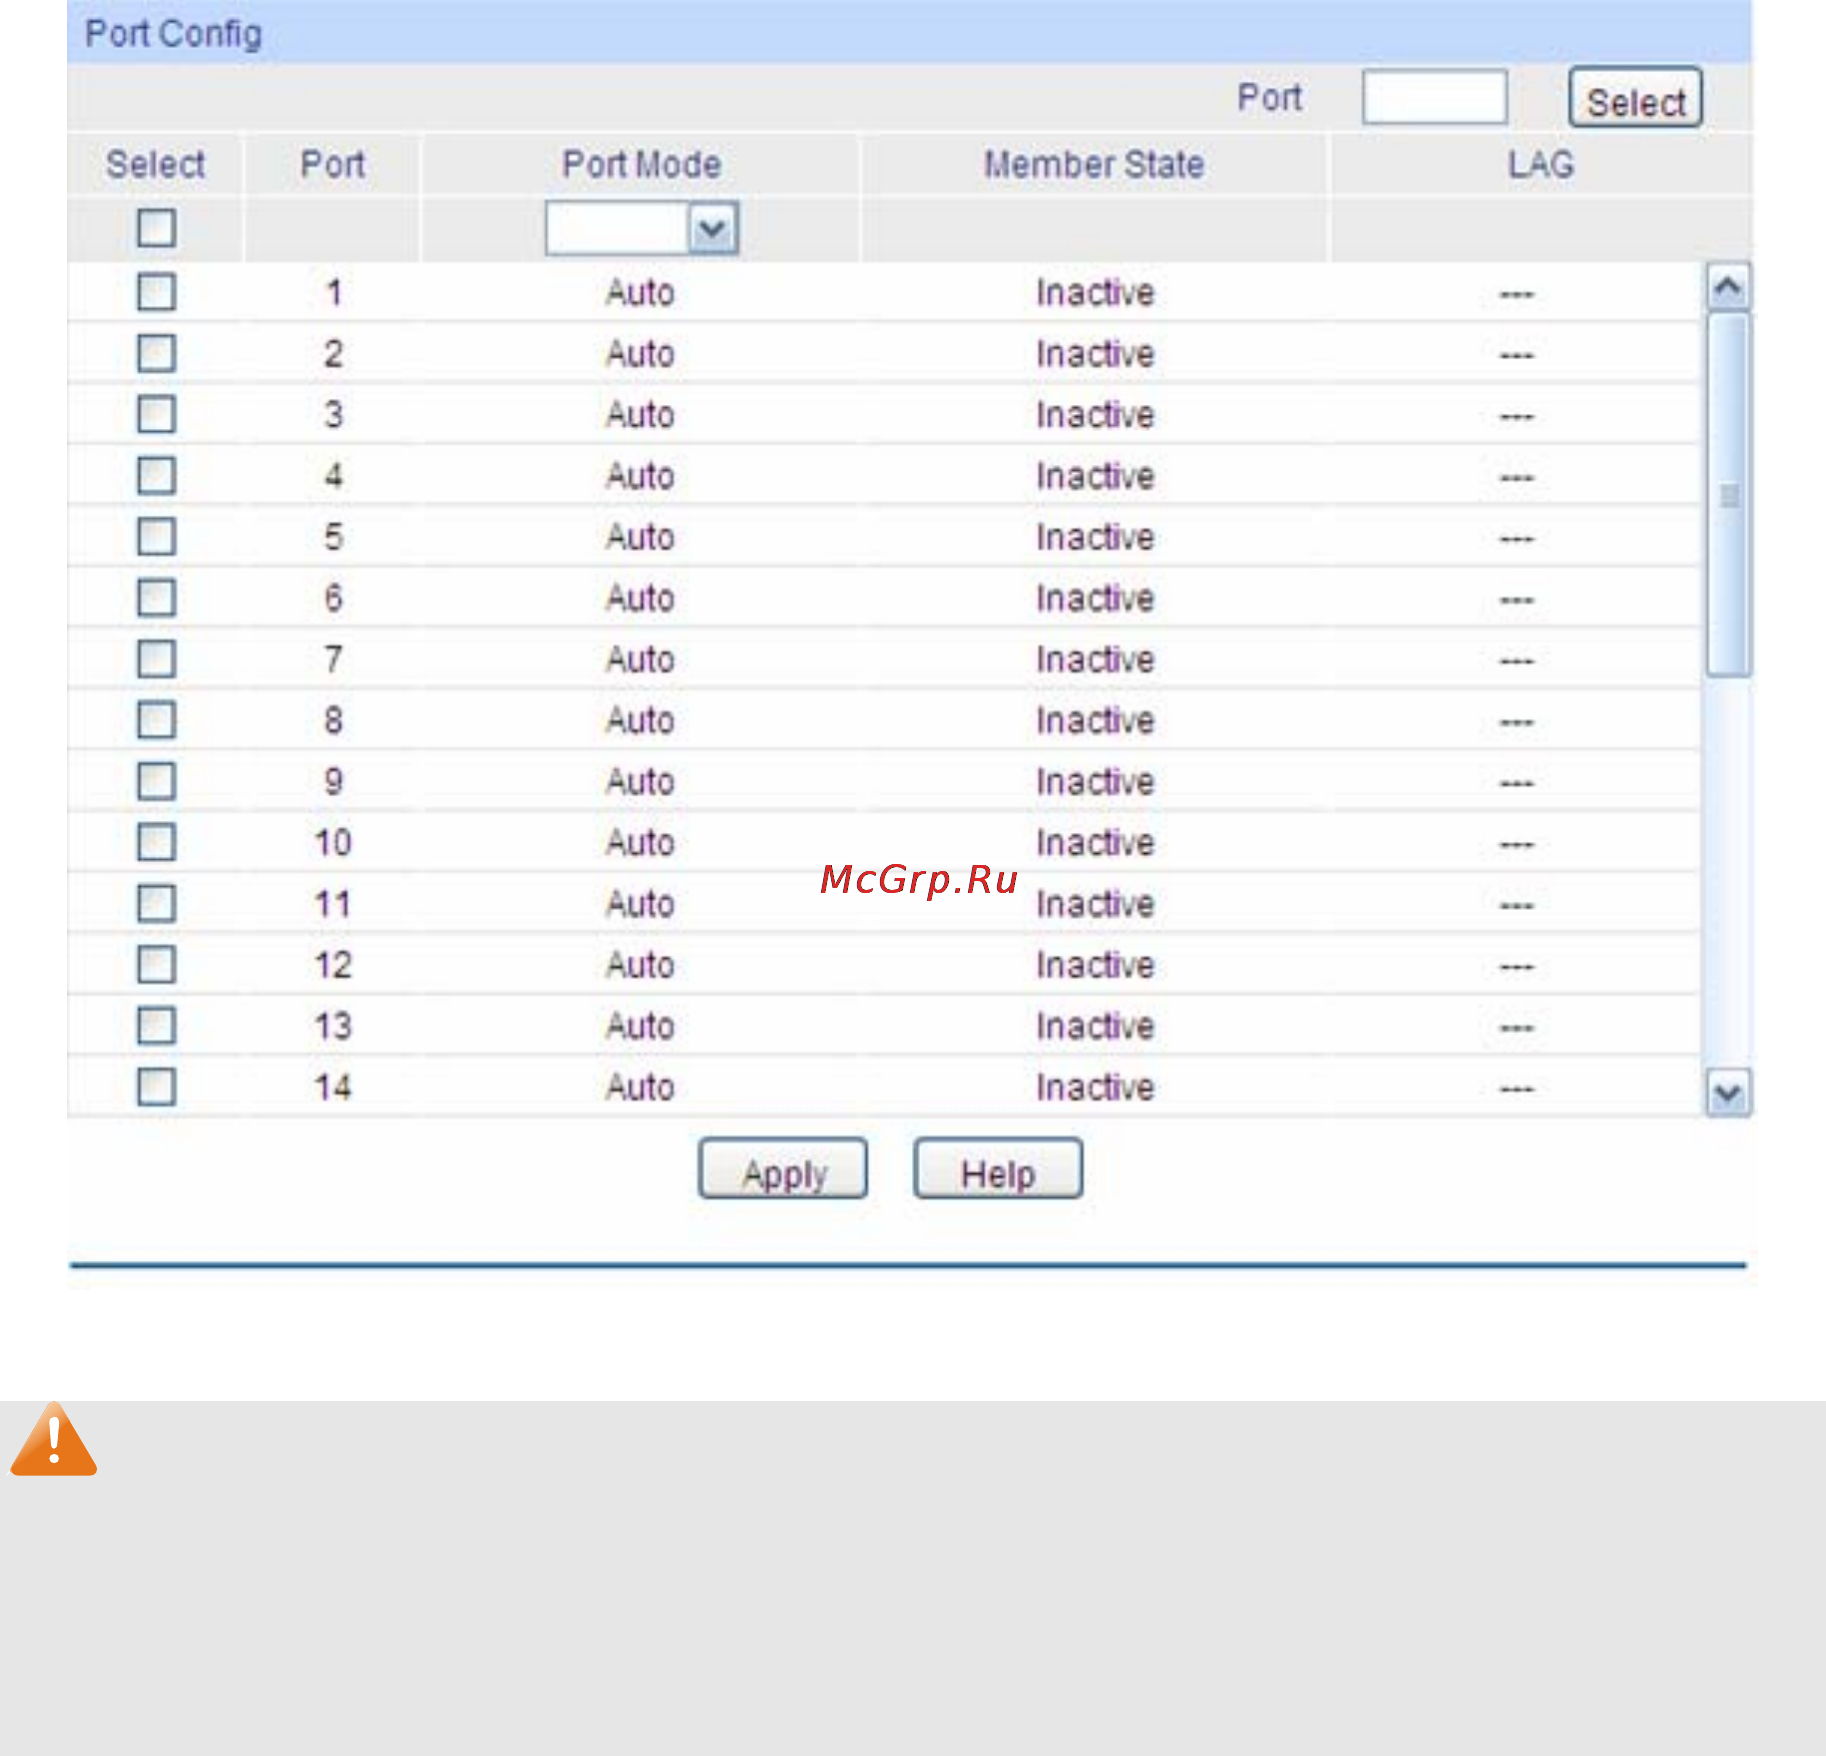
Task: Click the Select column header
Action: point(156,165)
